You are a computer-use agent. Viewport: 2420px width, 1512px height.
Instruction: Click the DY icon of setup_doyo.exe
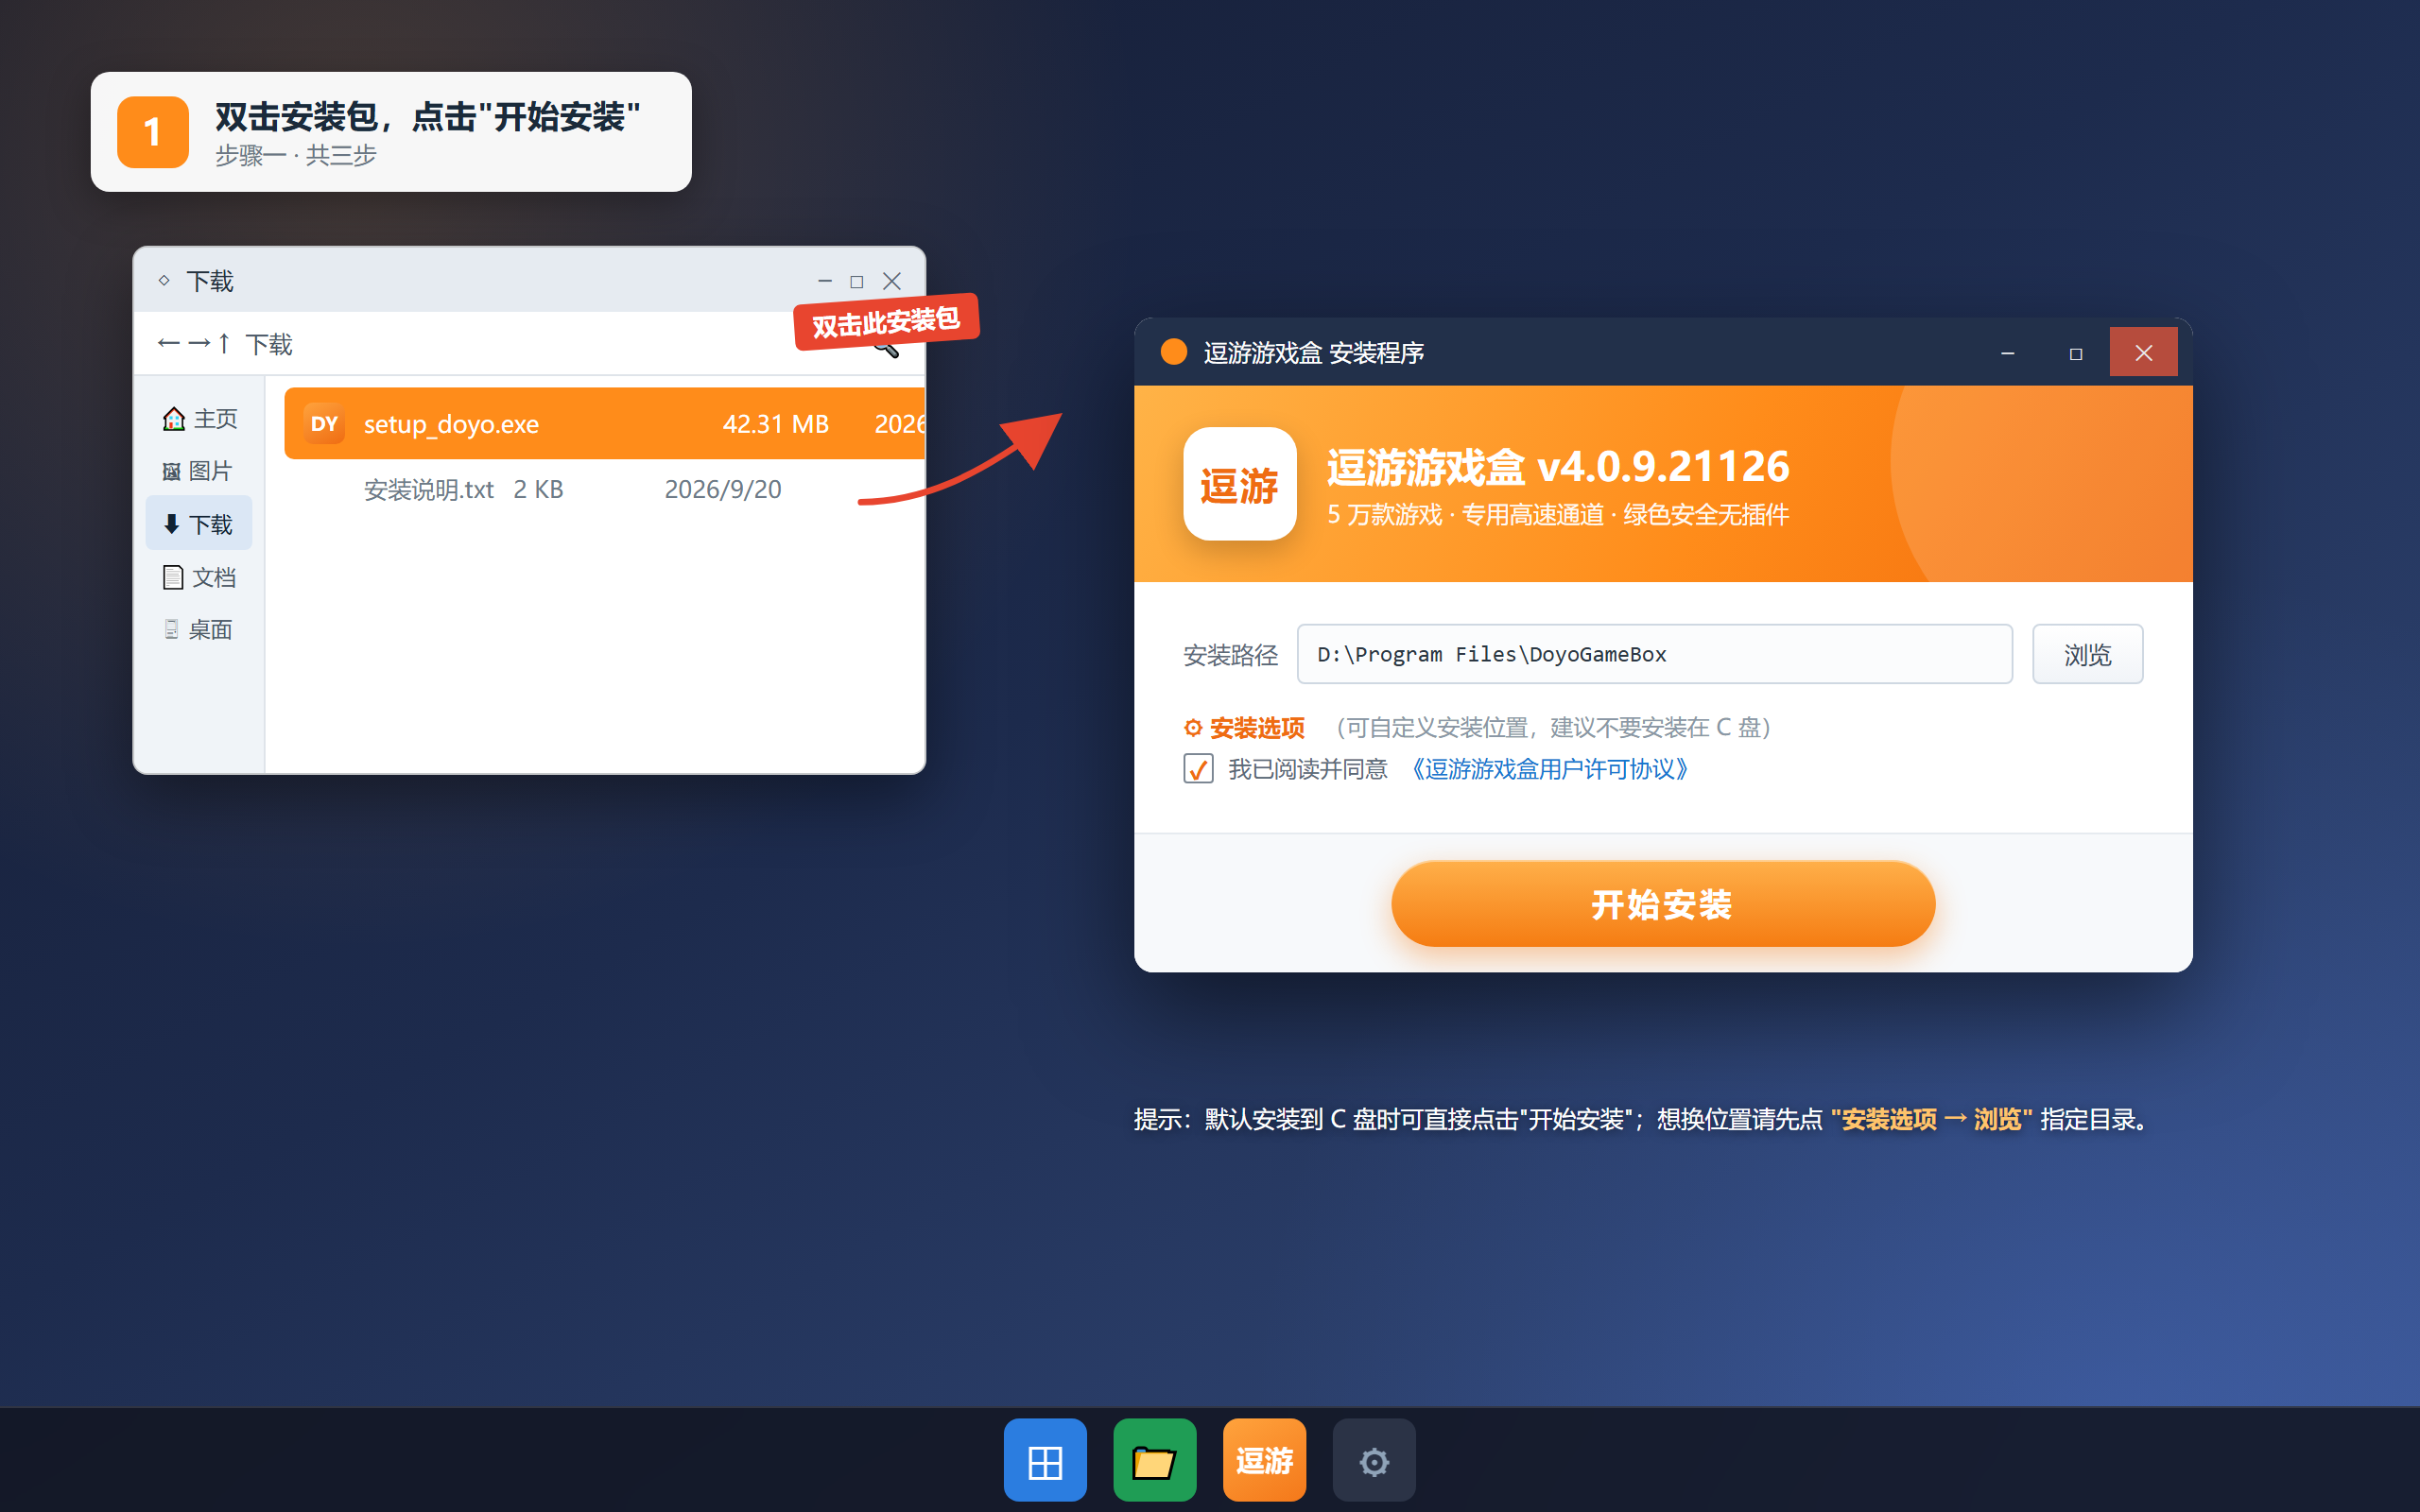click(x=324, y=424)
